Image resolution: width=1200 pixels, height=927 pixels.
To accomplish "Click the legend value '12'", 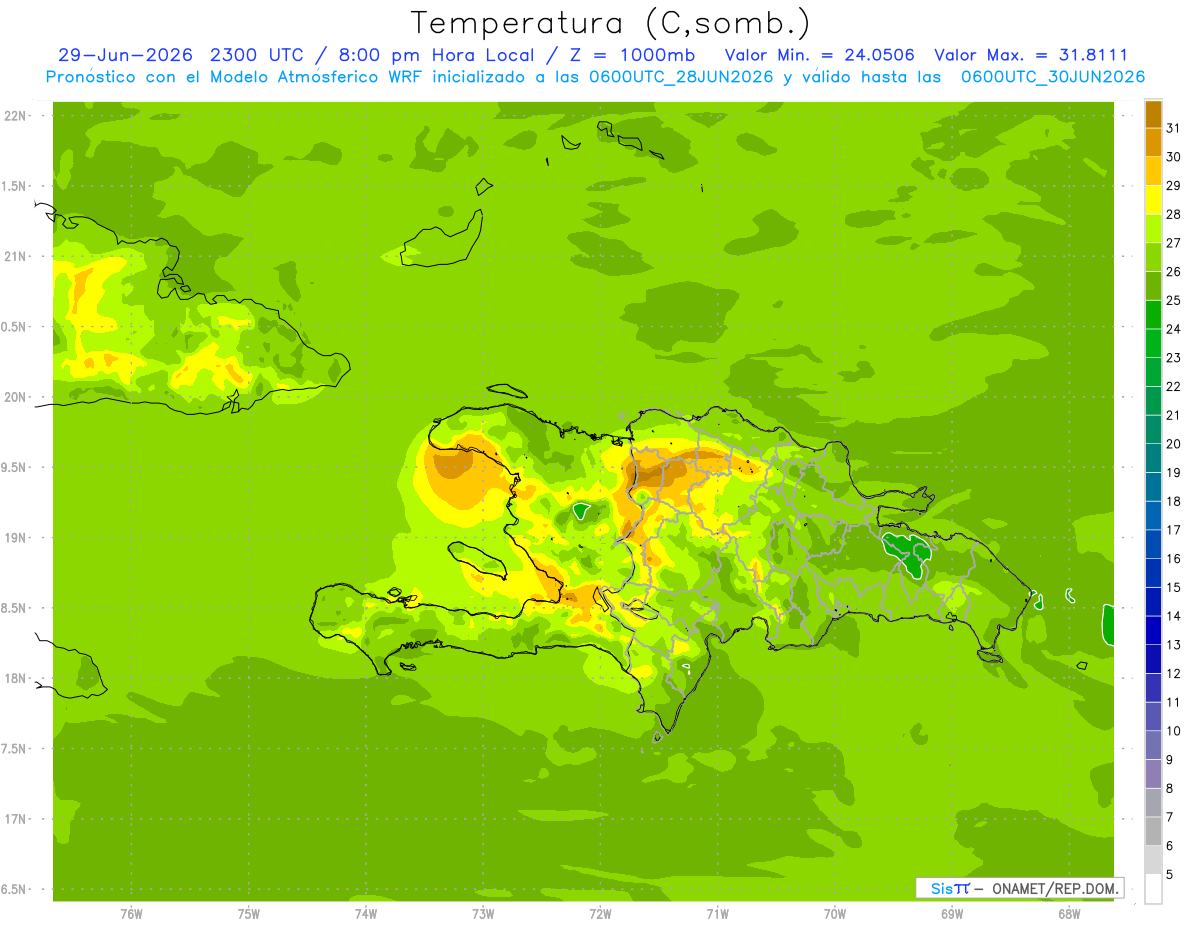I will (1174, 674).
